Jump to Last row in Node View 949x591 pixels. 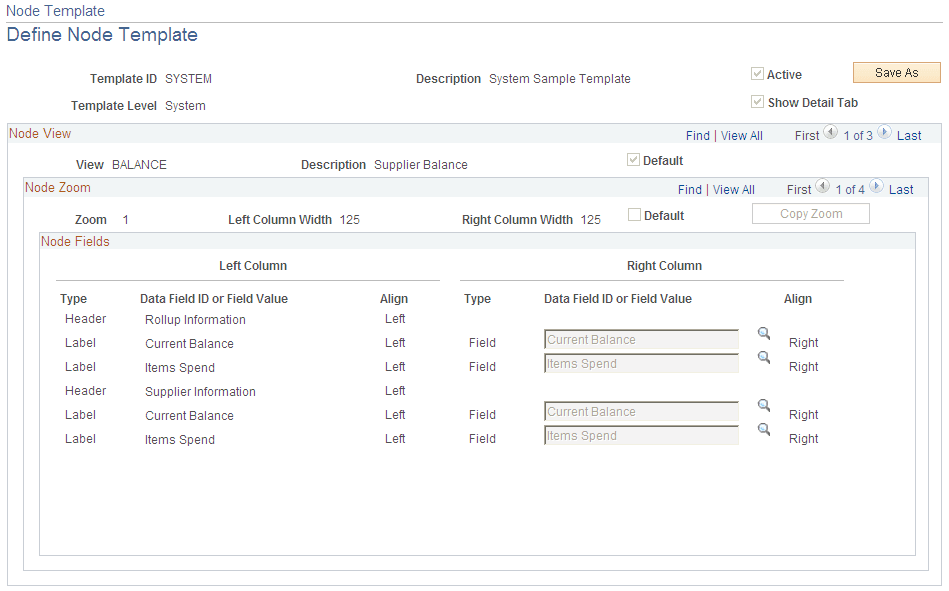(909, 136)
